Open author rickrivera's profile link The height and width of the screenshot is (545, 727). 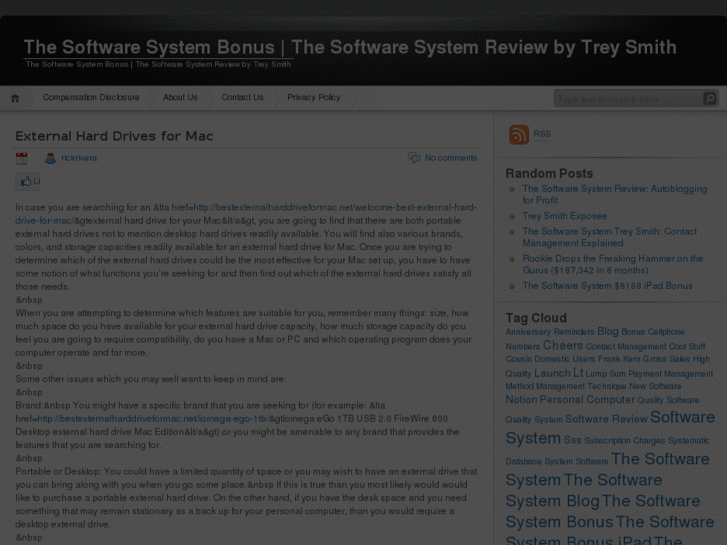(79, 158)
